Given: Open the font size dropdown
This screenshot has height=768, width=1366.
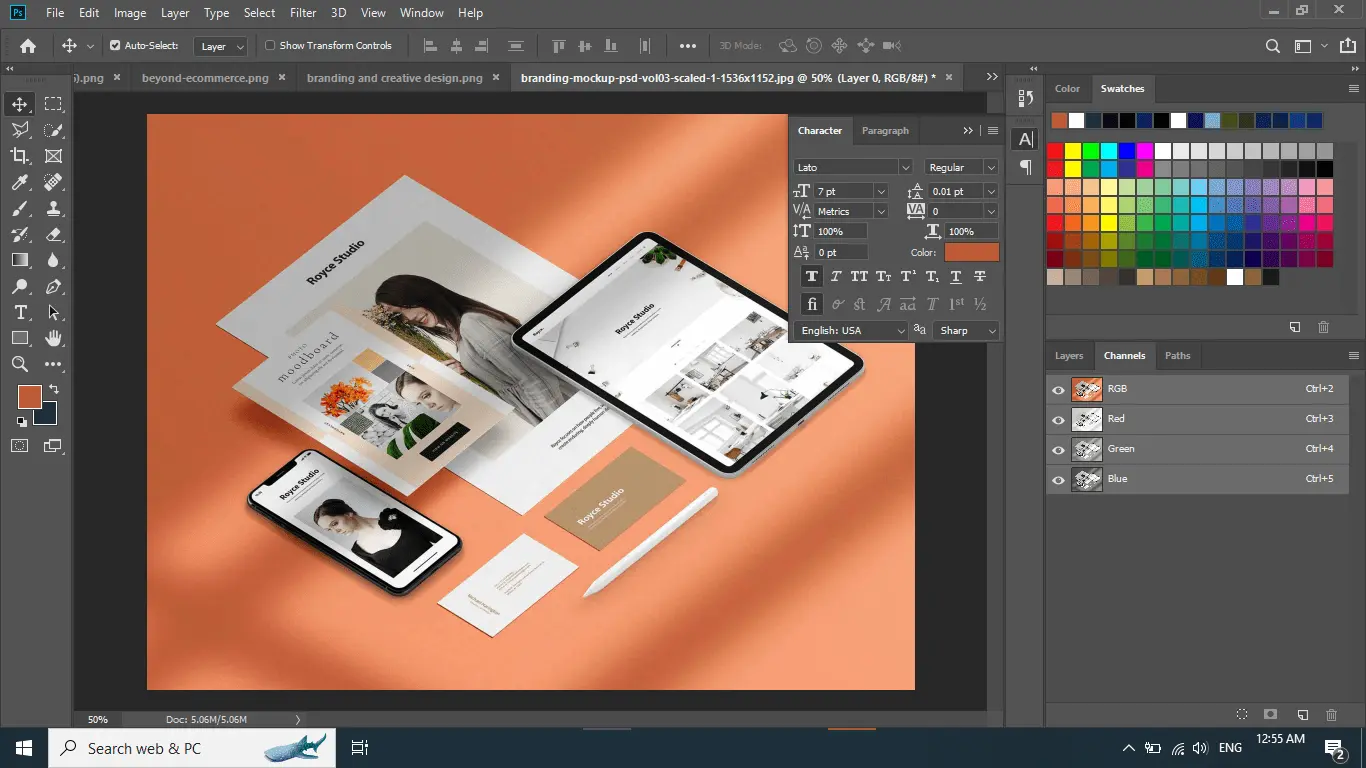Looking at the screenshot, I should tap(879, 190).
